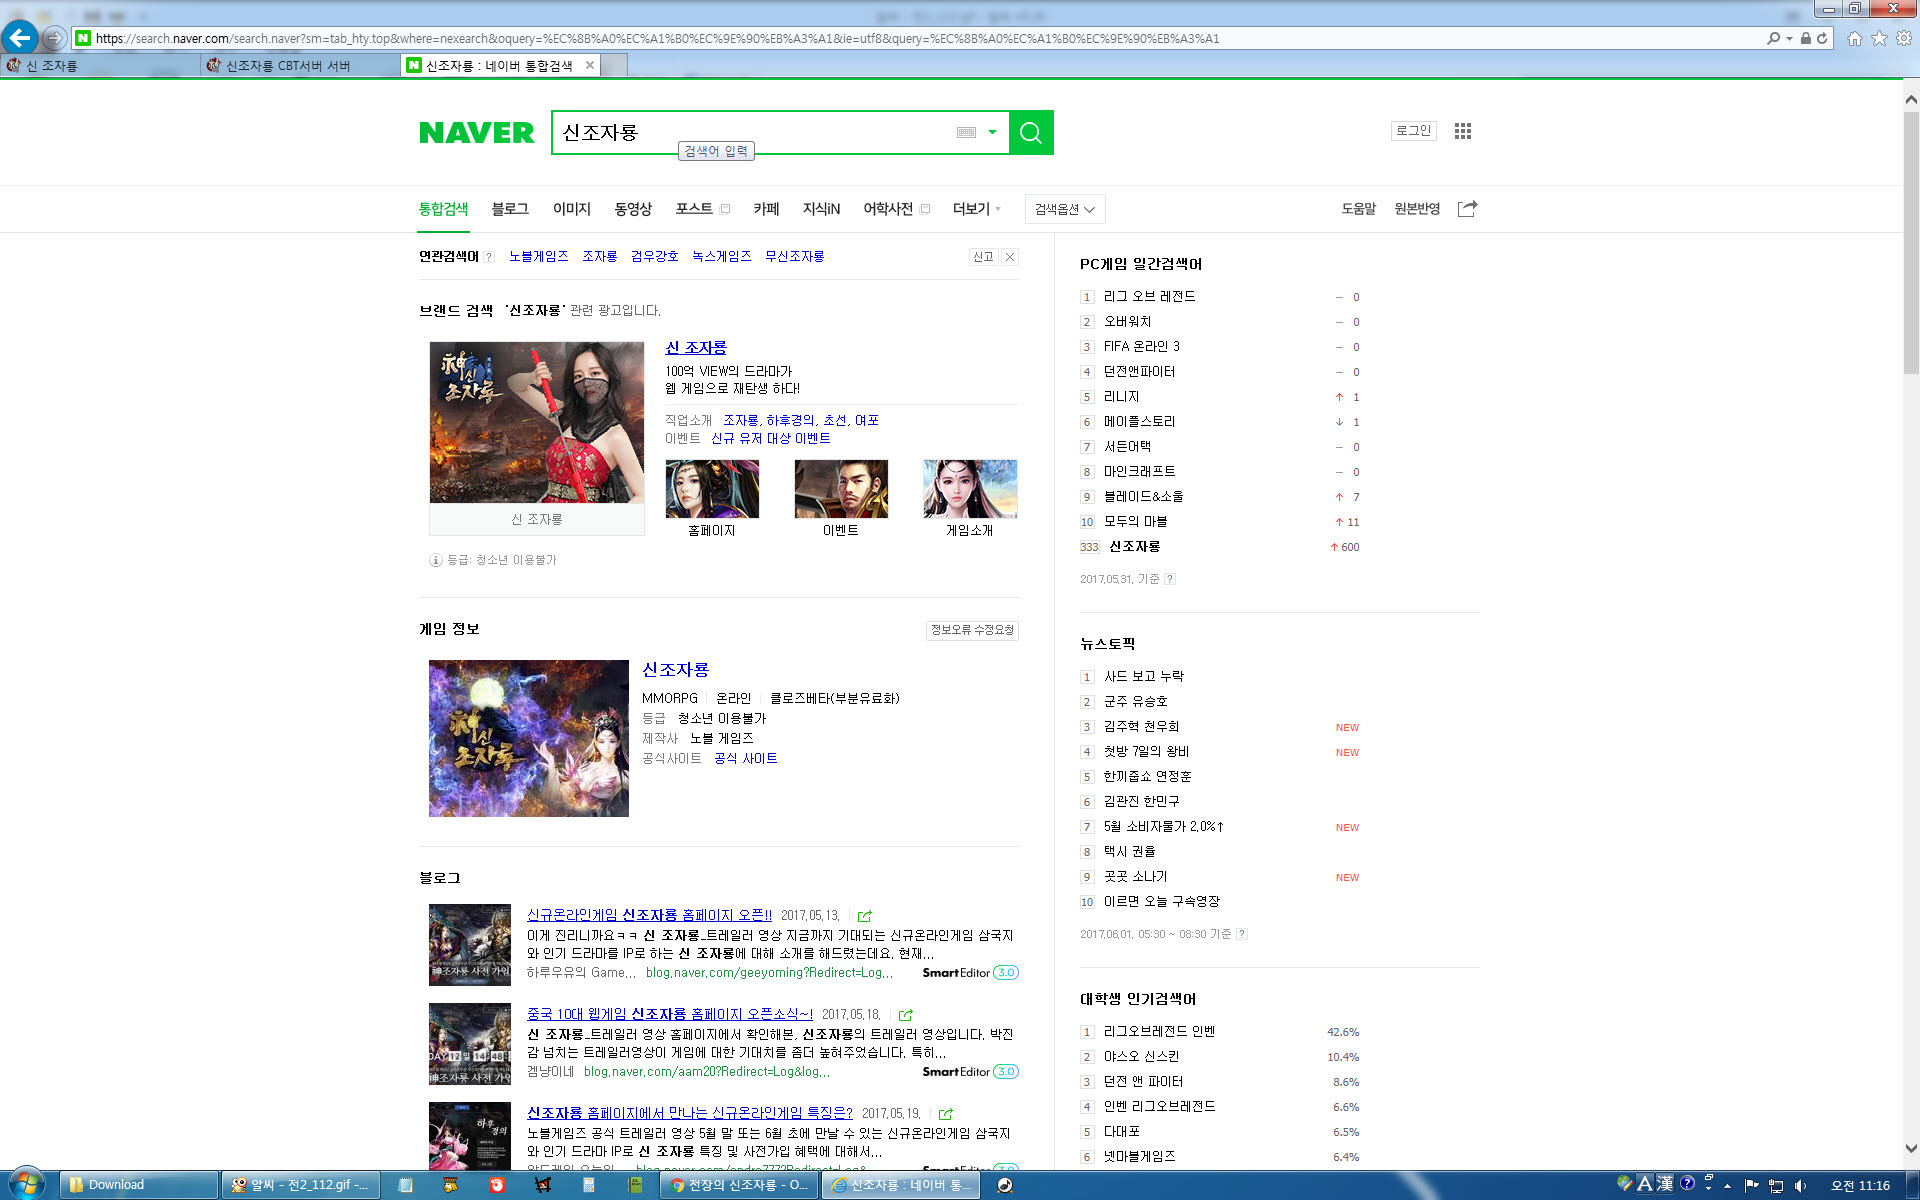Refresh the page with the reload icon

tap(1822, 38)
